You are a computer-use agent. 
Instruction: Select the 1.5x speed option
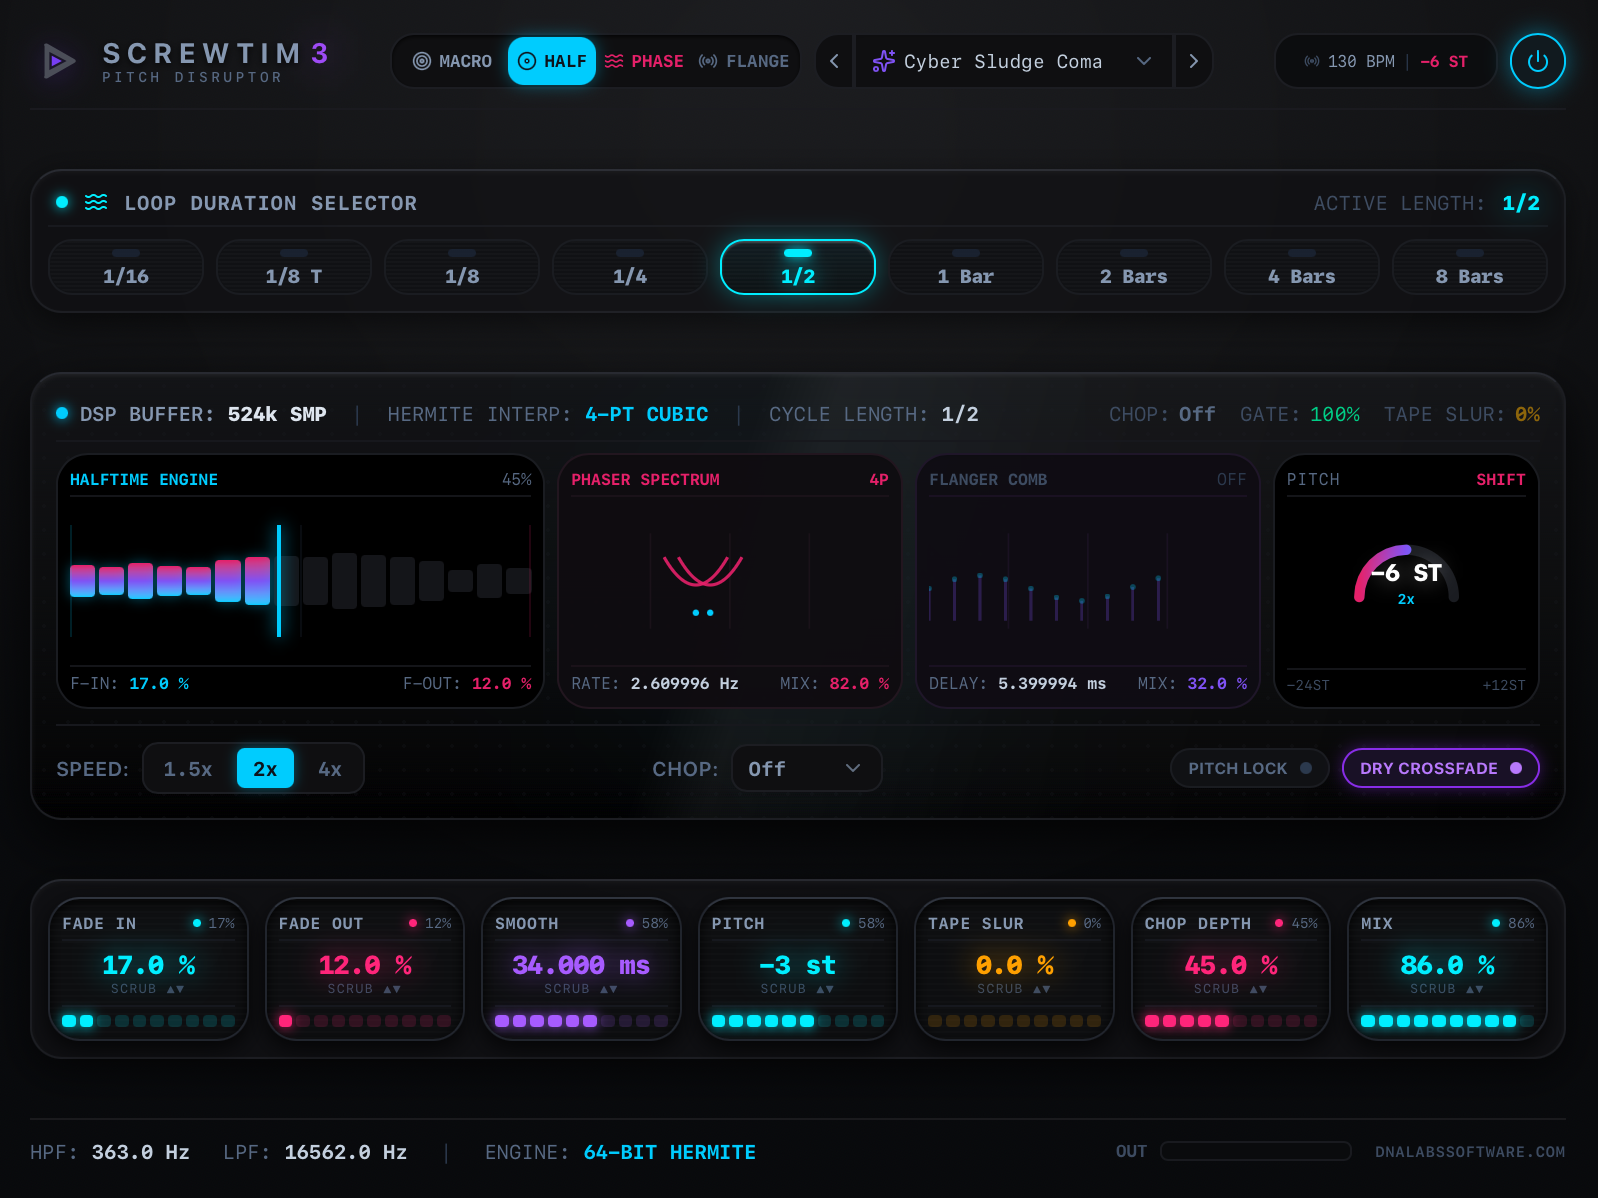pos(188,768)
